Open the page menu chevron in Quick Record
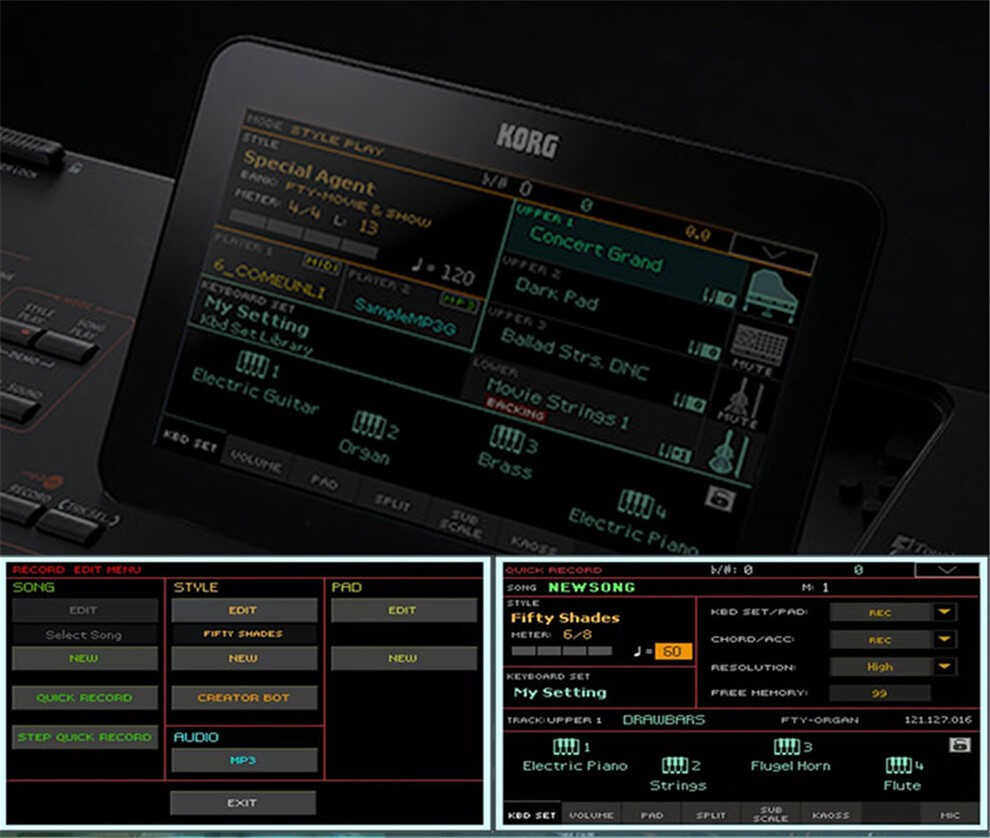The width and height of the screenshot is (990, 838). coord(946,570)
